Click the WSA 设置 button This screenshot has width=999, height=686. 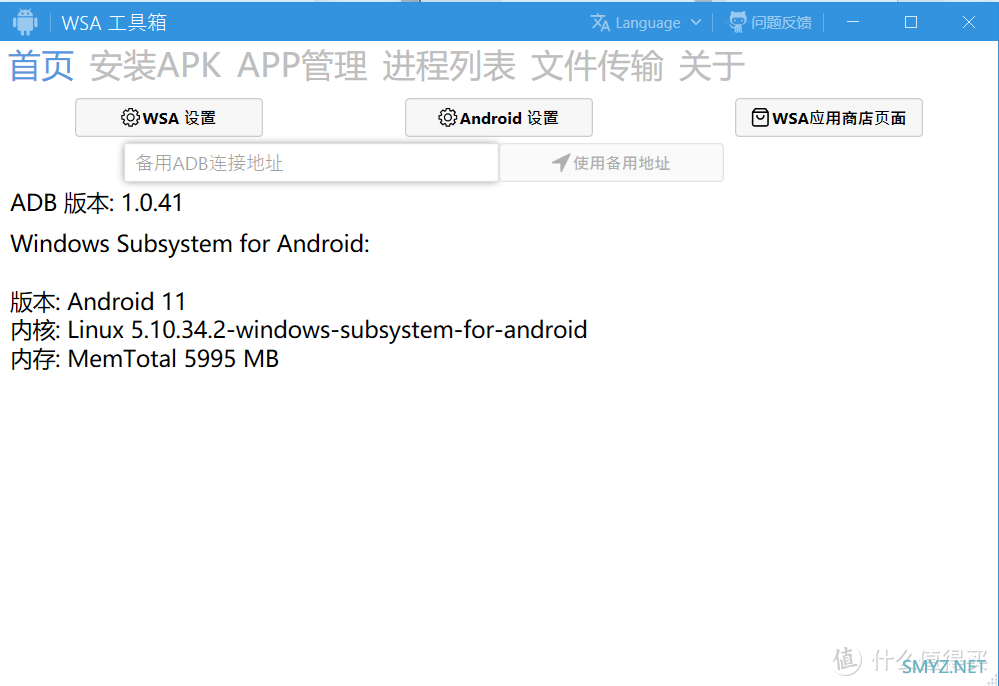[x=169, y=118]
